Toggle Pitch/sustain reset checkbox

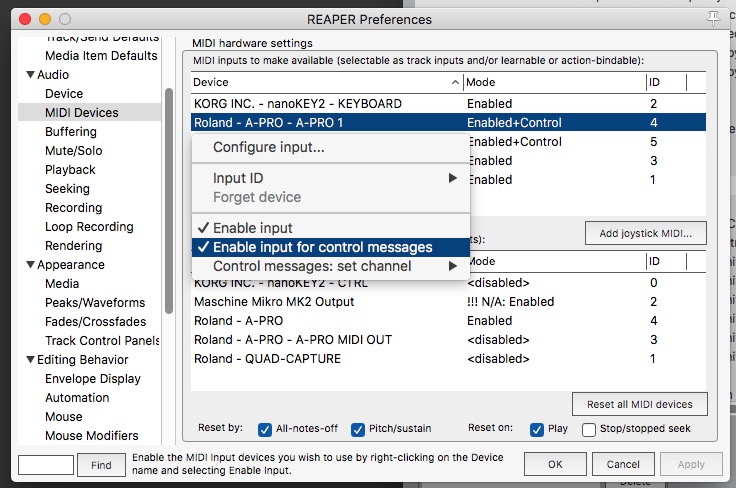tap(358, 429)
